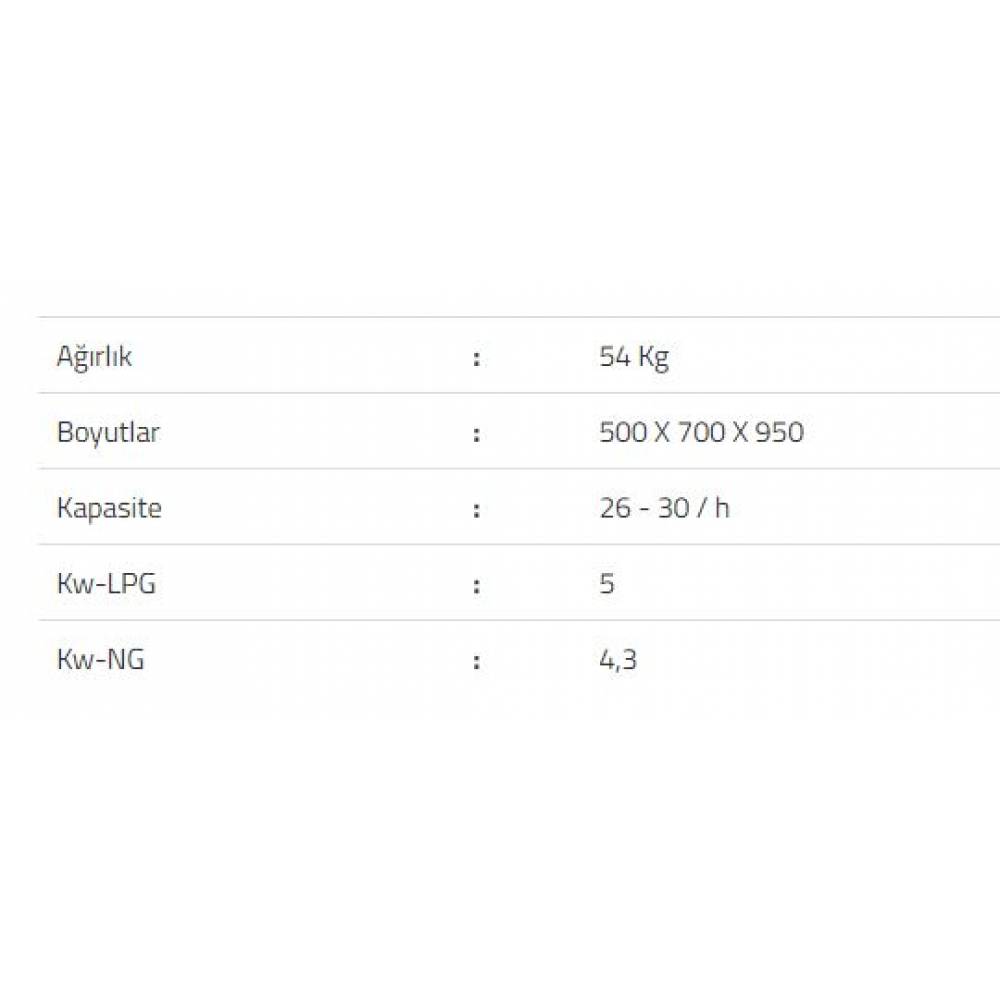1000x1000 pixels.
Task: Click the colon in the Boyutlar row
Action: (x=477, y=434)
